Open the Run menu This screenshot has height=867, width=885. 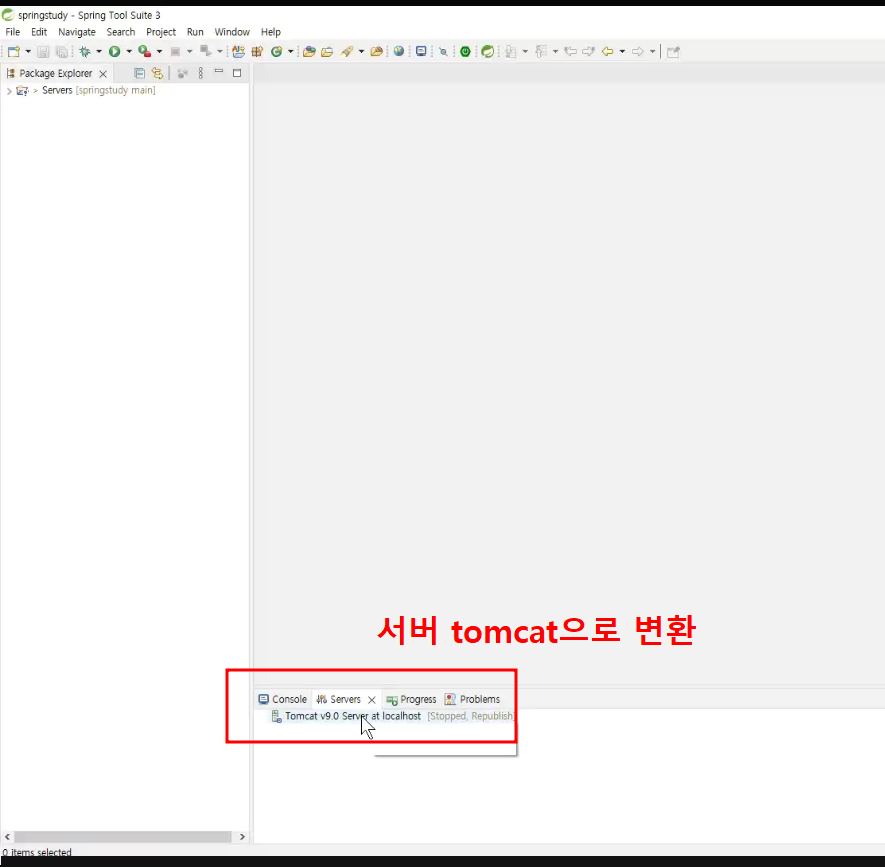(195, 32)
